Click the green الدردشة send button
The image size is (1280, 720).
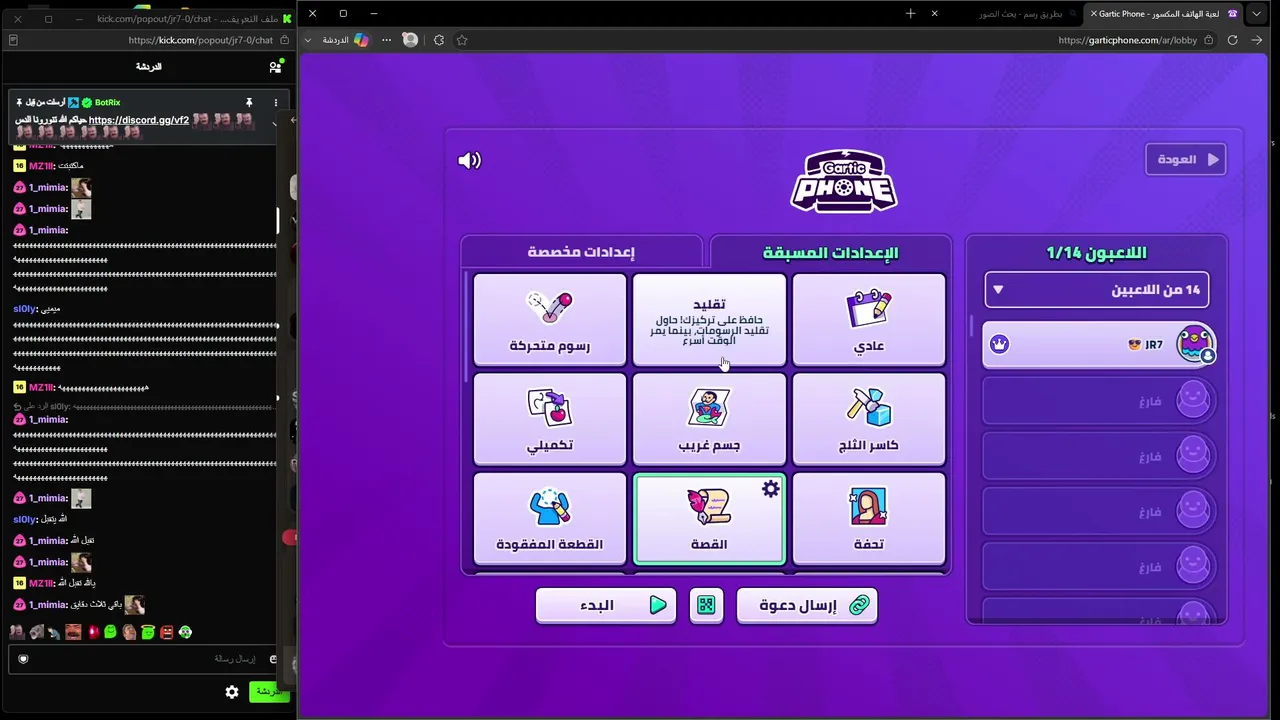point(269,691)
